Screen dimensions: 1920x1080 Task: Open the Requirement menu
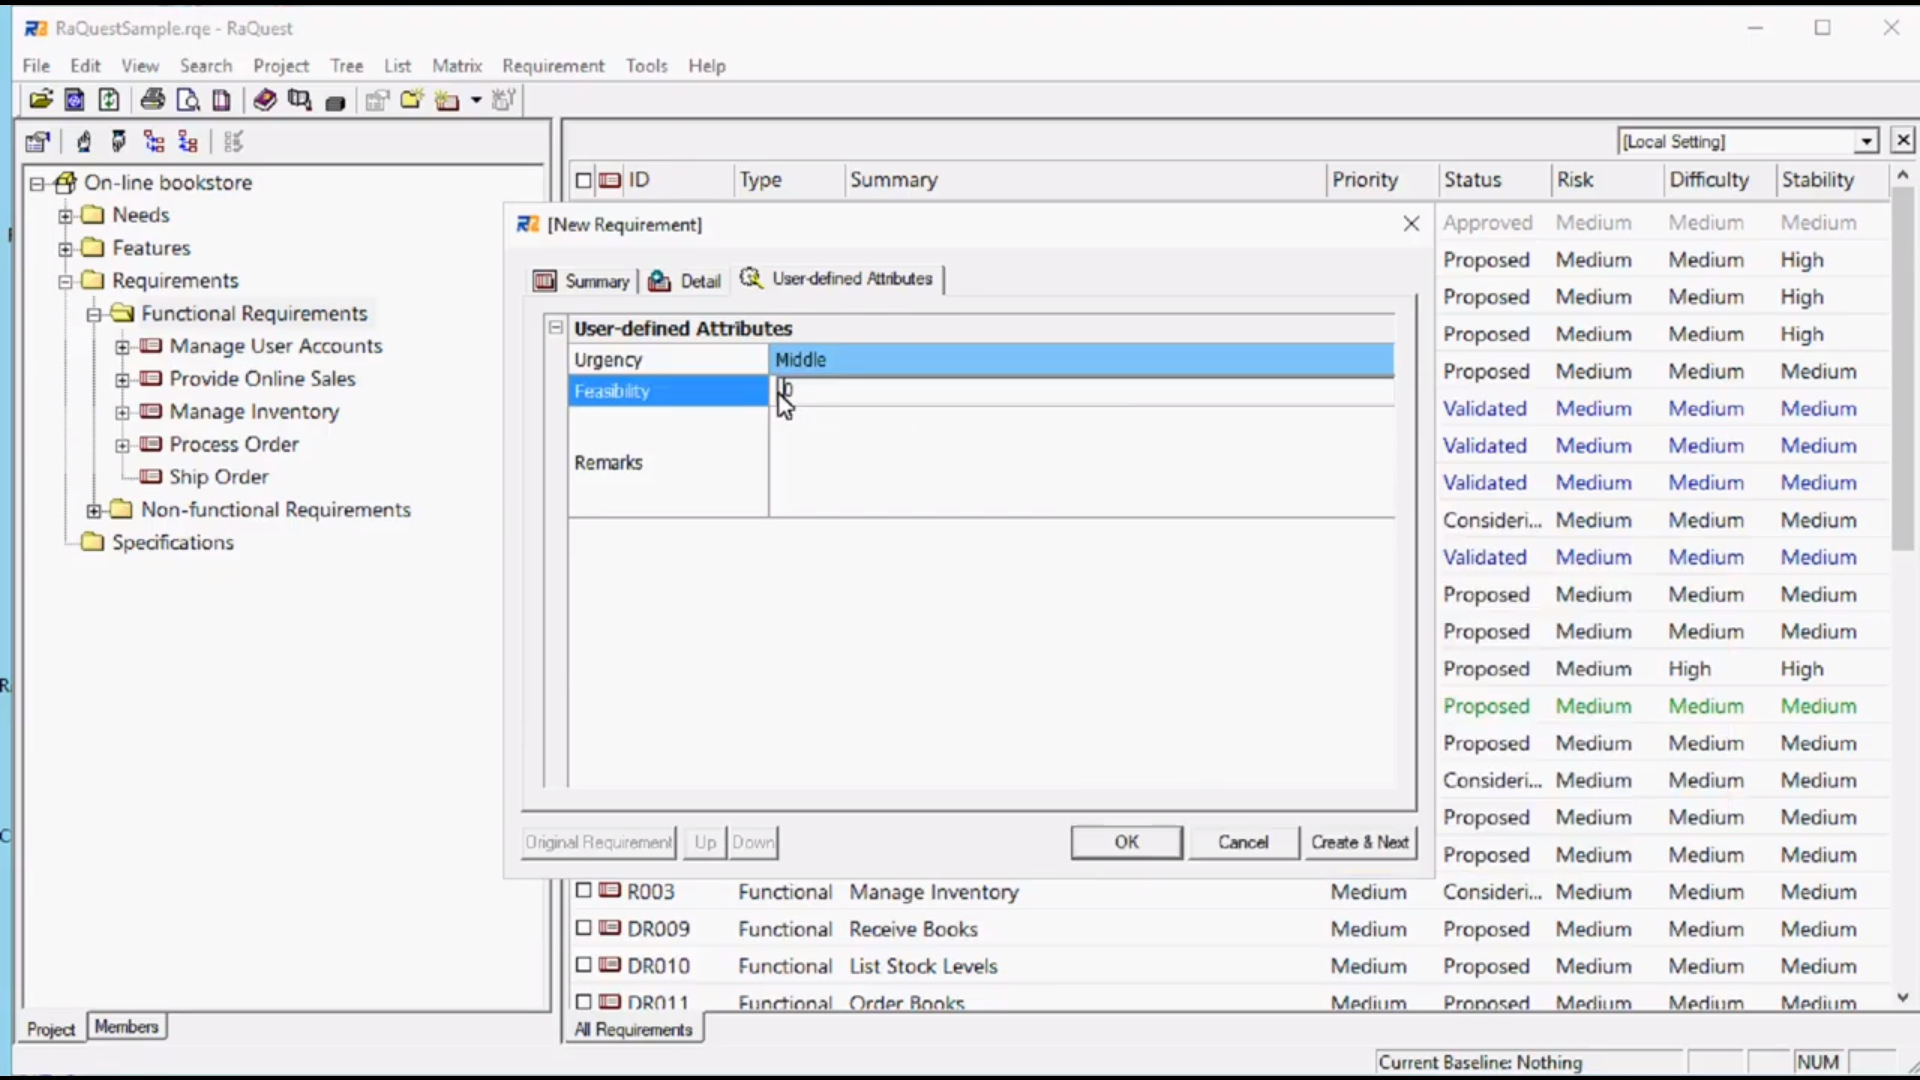click(553, 66)
